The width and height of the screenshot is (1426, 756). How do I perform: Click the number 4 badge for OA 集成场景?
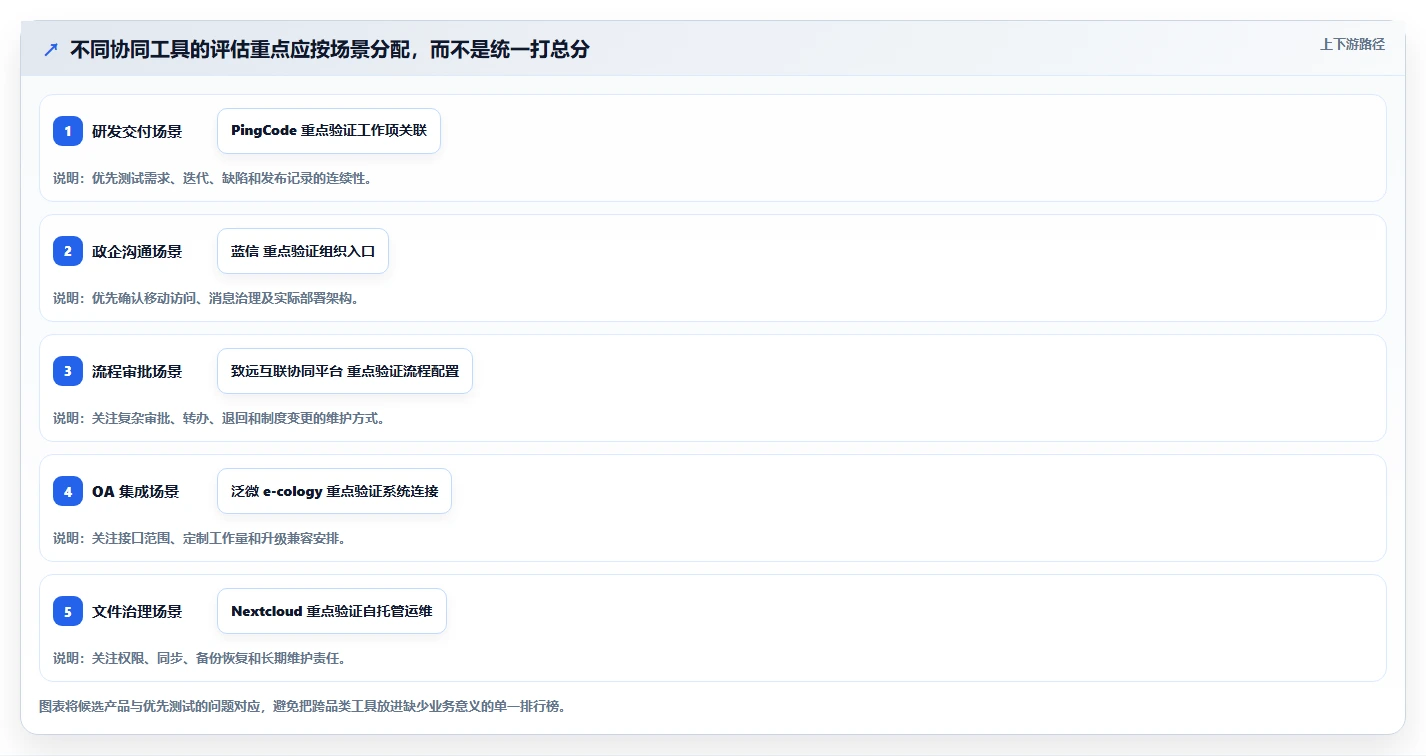click(x=68, y=491)
